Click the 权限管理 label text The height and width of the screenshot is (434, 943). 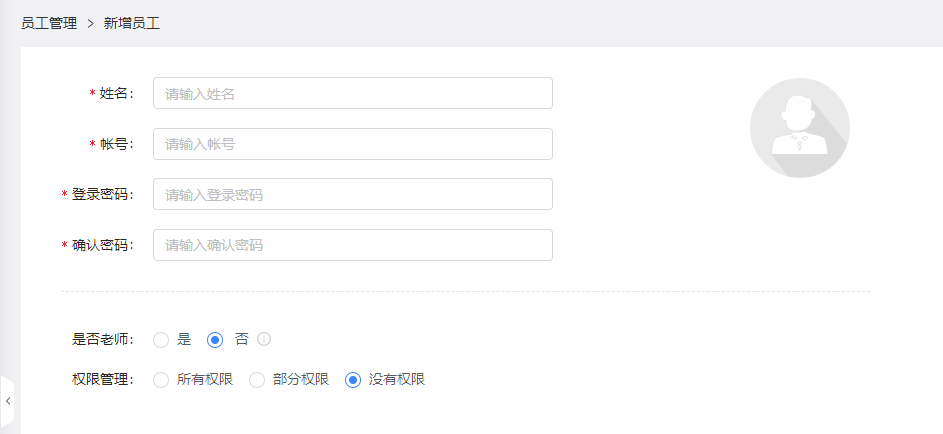(102, 380)
